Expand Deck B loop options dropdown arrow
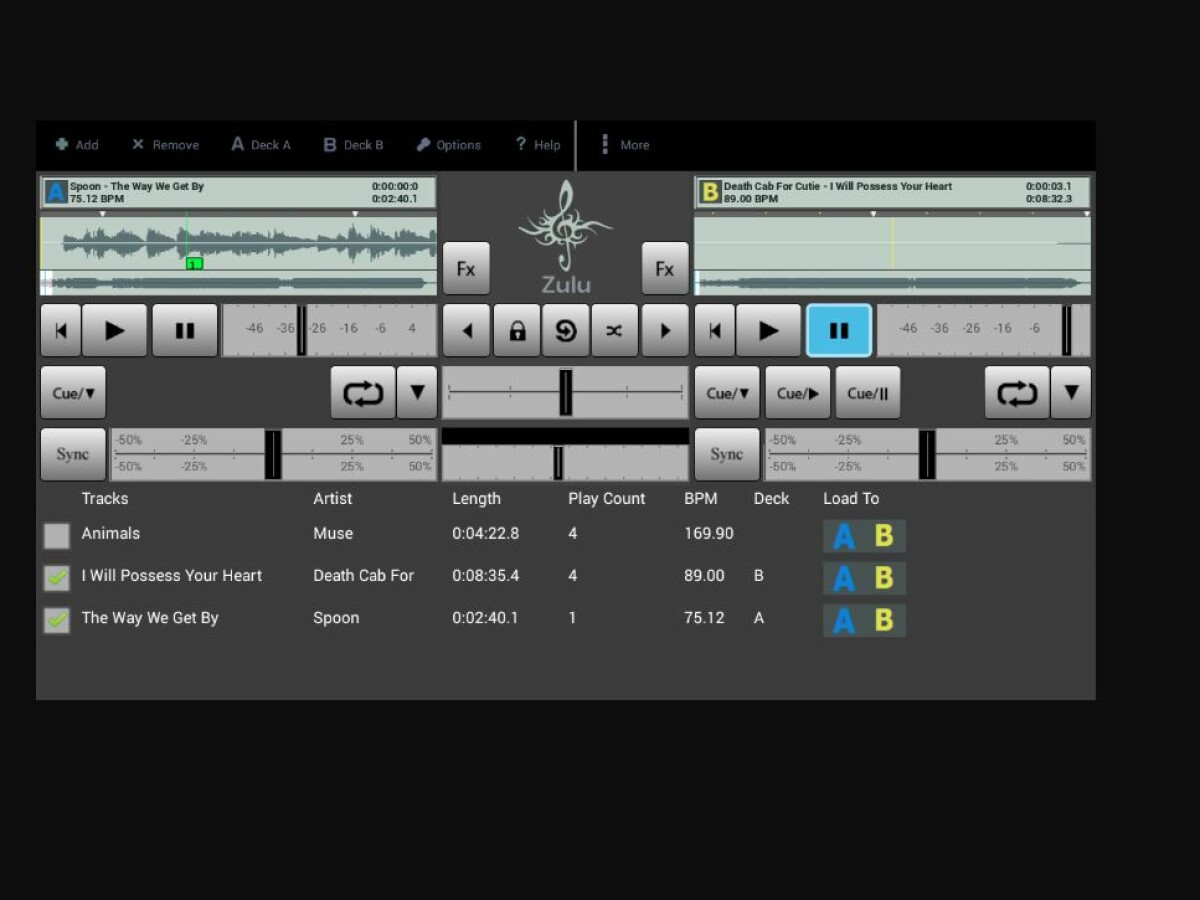1200x900 pixels. [1070, 393]
